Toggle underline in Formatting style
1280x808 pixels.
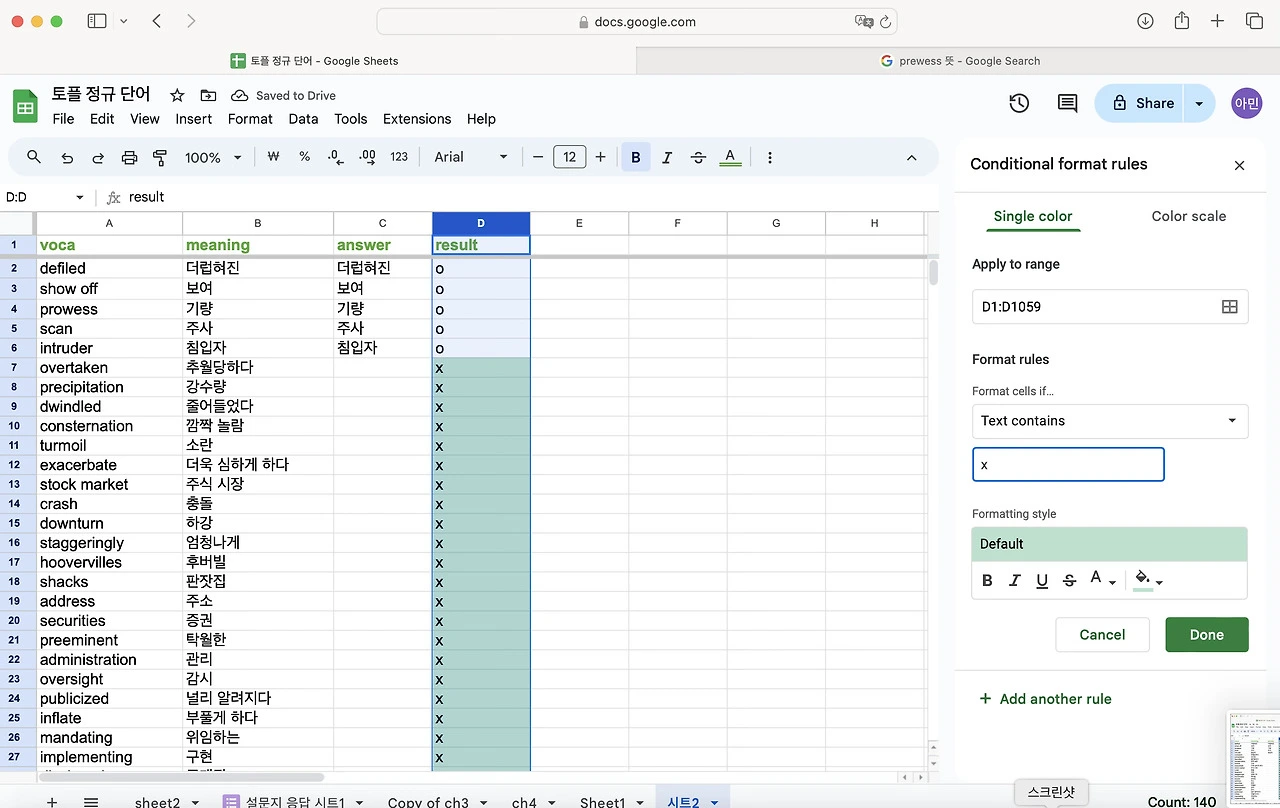[x=1042, y=580]
